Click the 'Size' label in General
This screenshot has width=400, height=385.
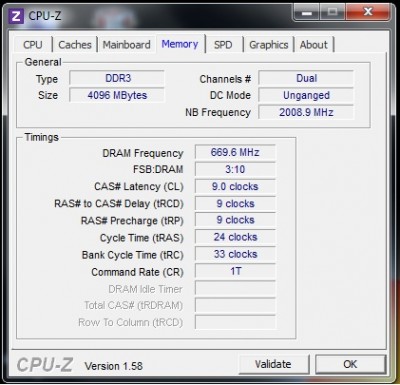[48, 95]
